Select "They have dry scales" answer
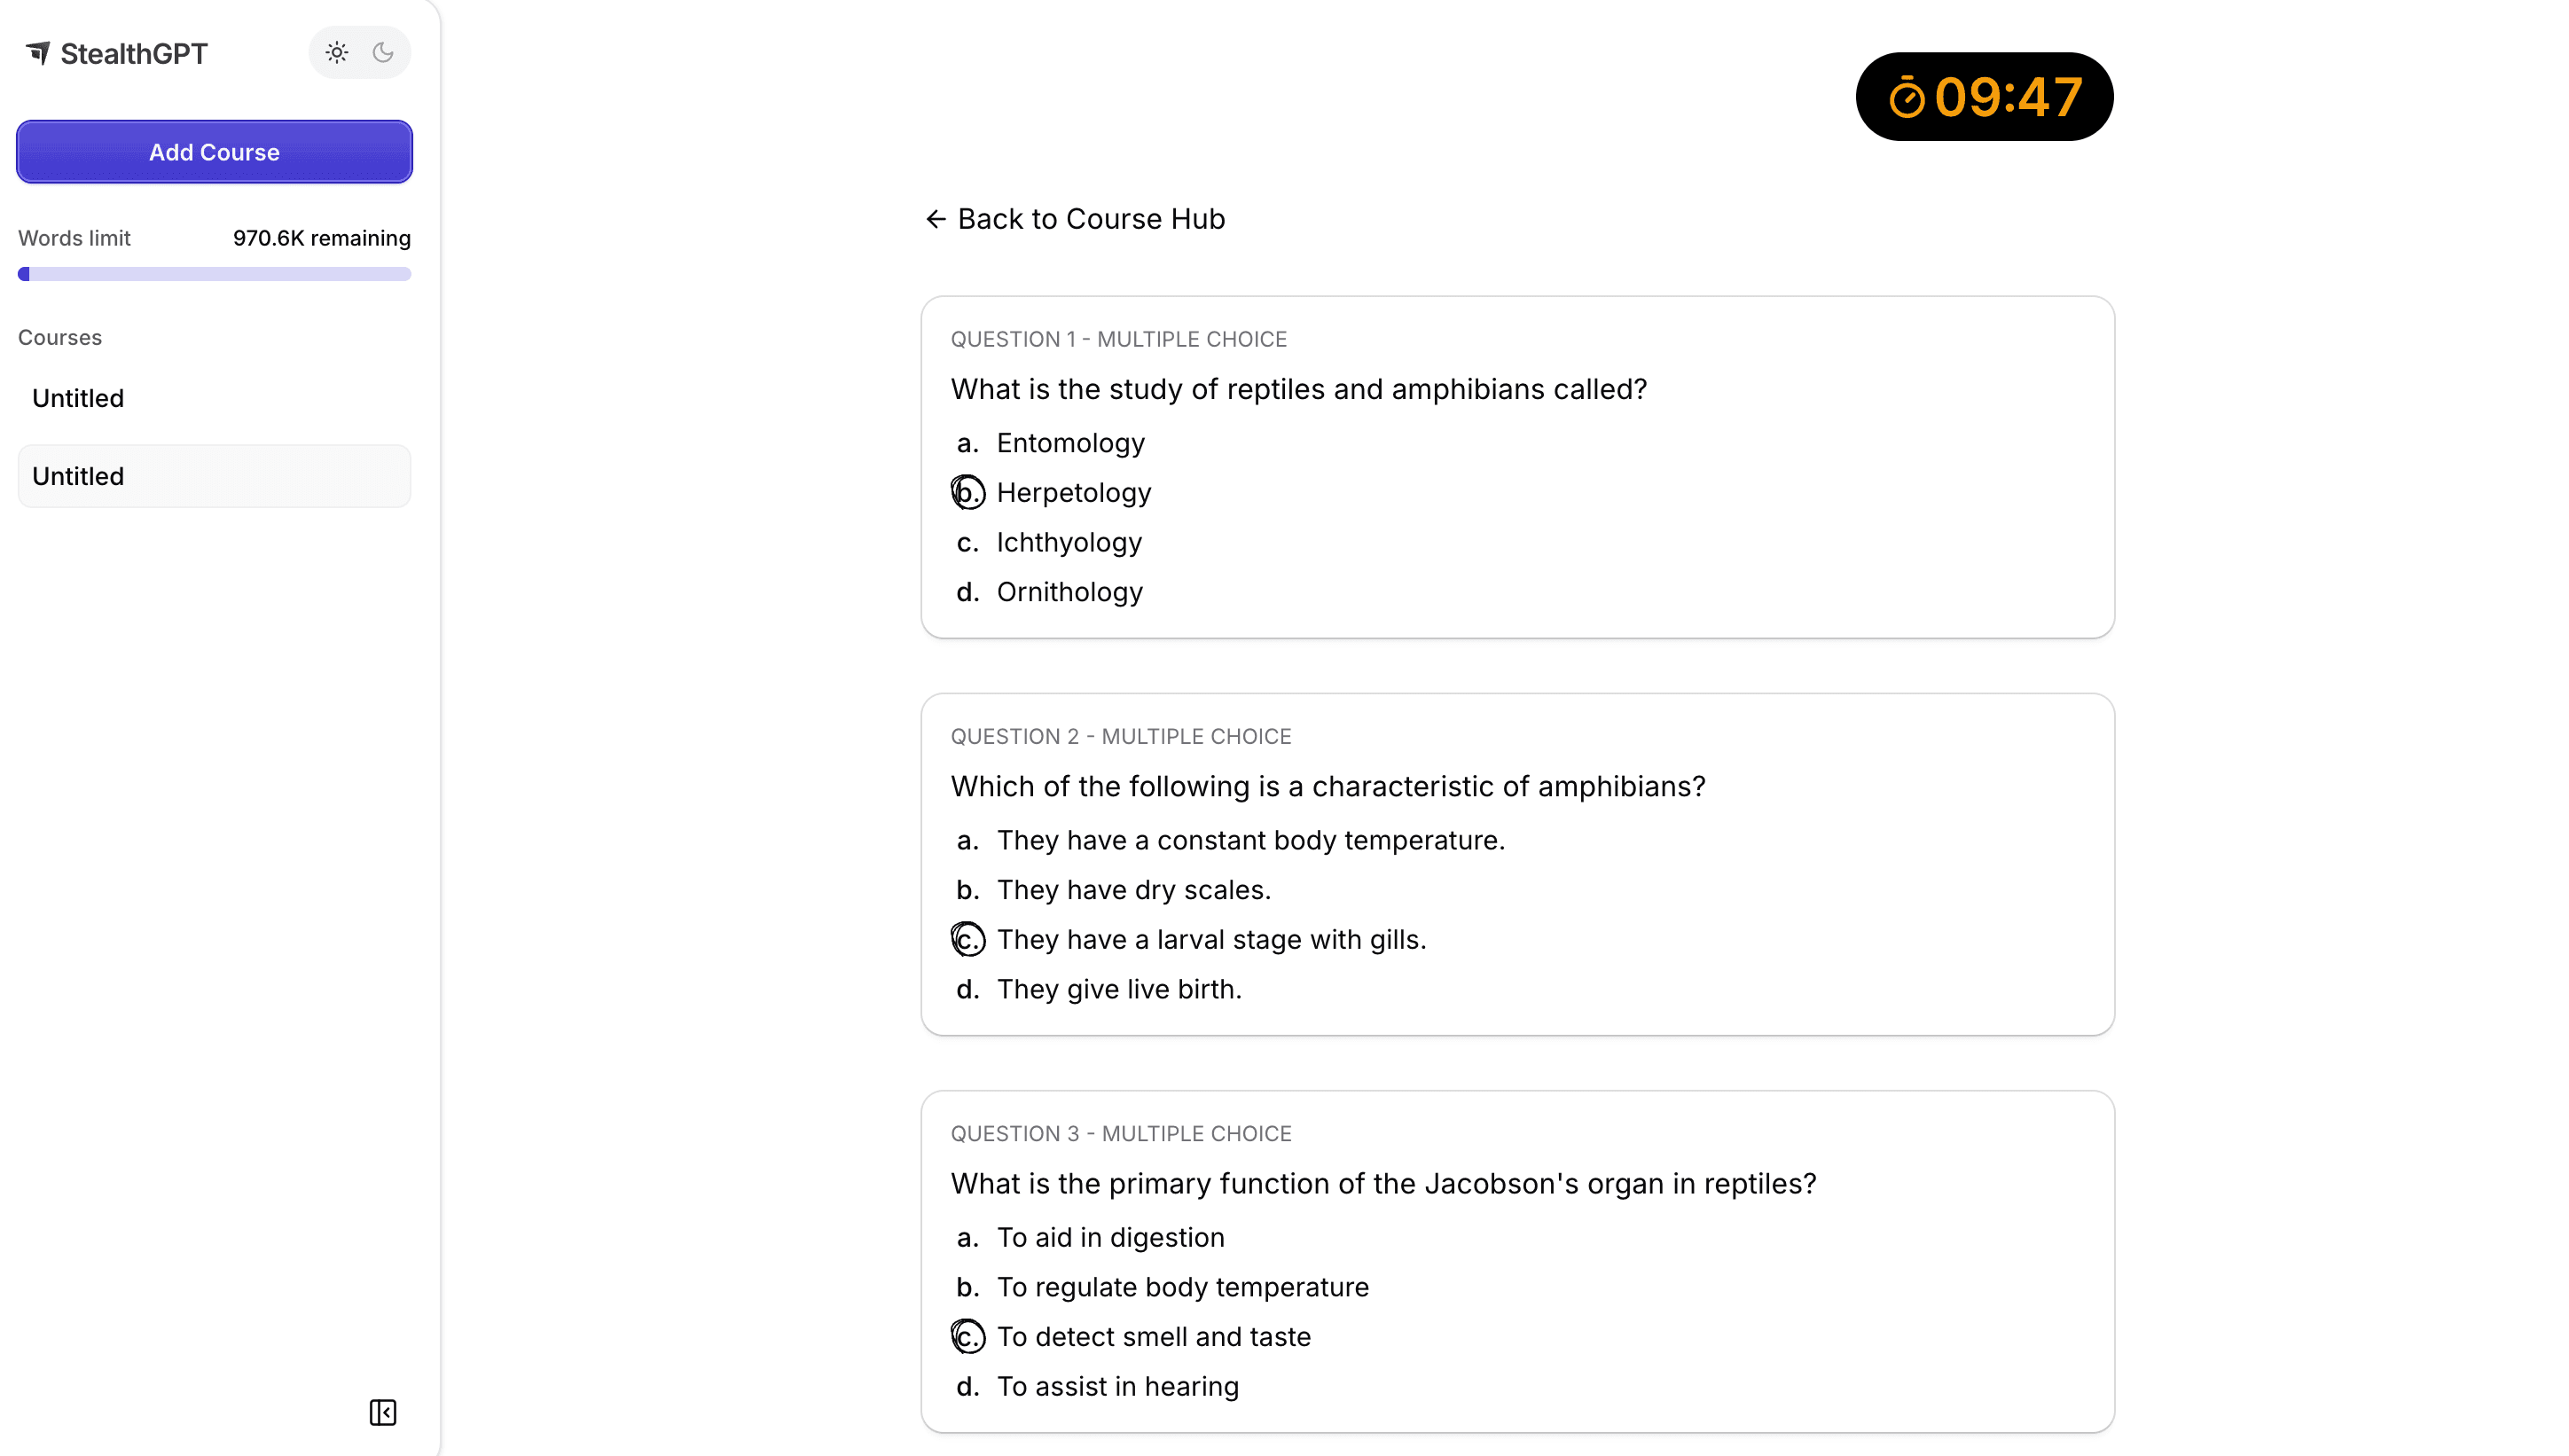The image size is (2569, 1456). pos(1133,890)
